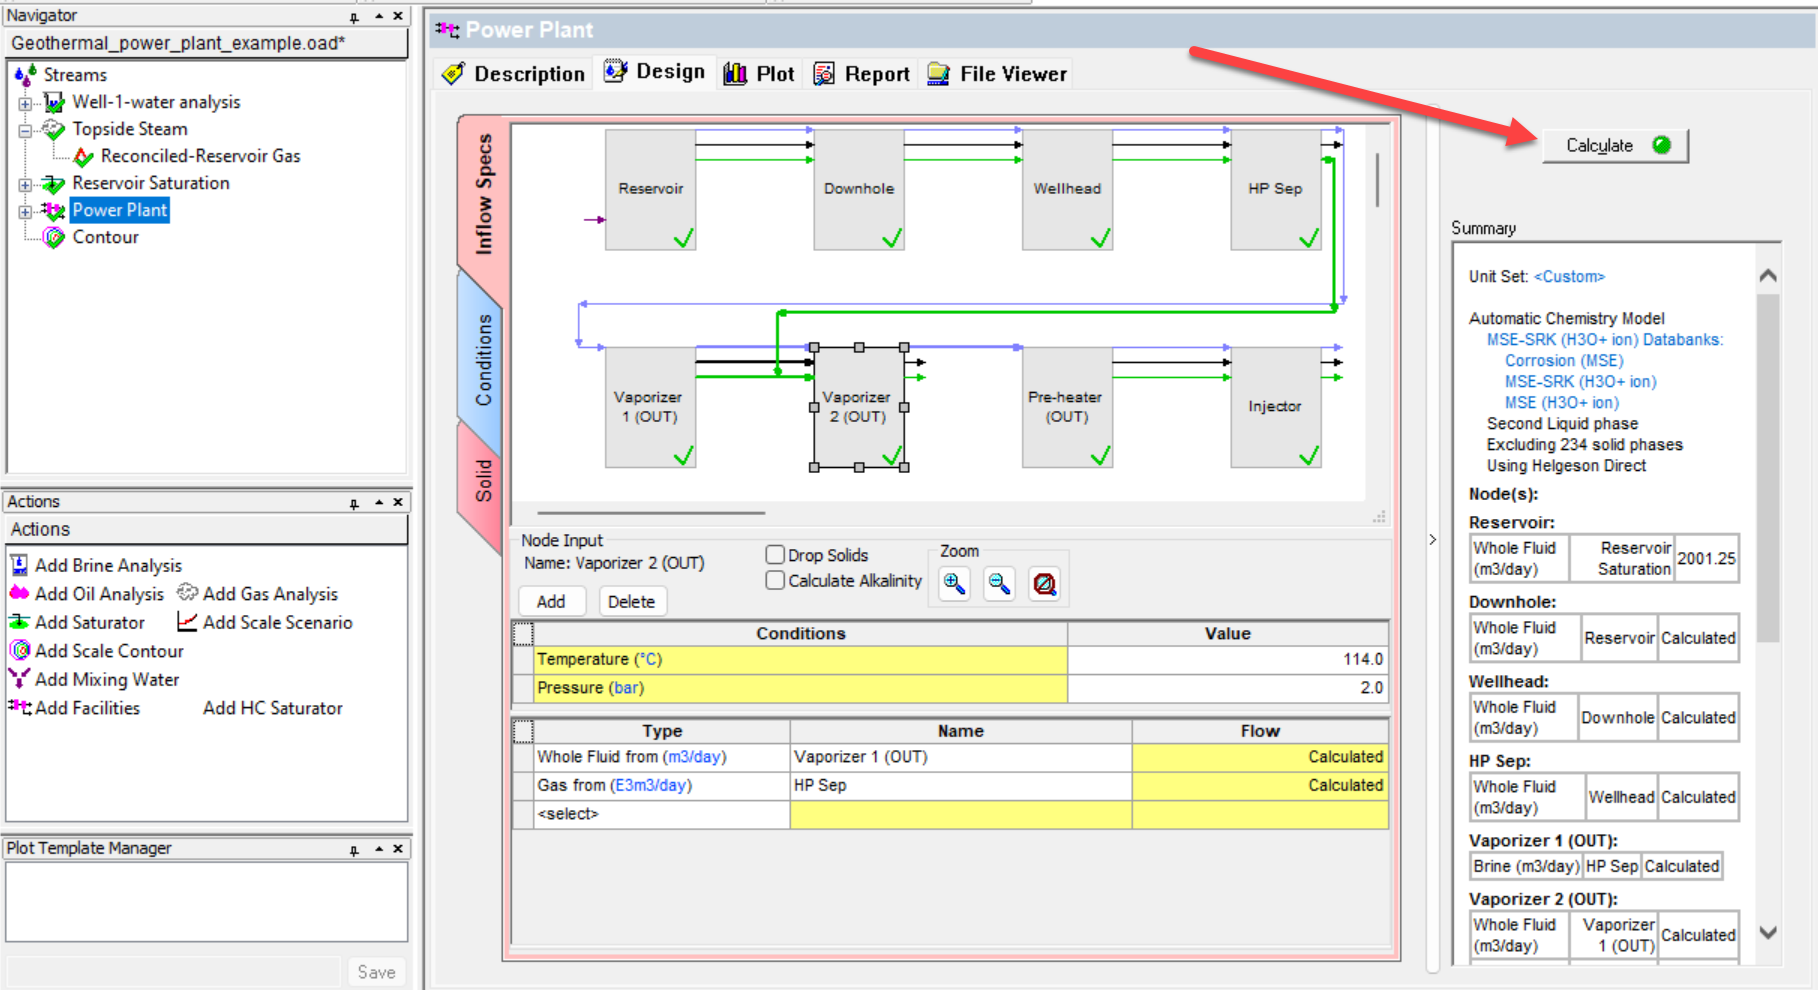Select the Wellhead node block
Image resolution: width=1818 pixels, height=990 pixels.
click(1067, 190)
